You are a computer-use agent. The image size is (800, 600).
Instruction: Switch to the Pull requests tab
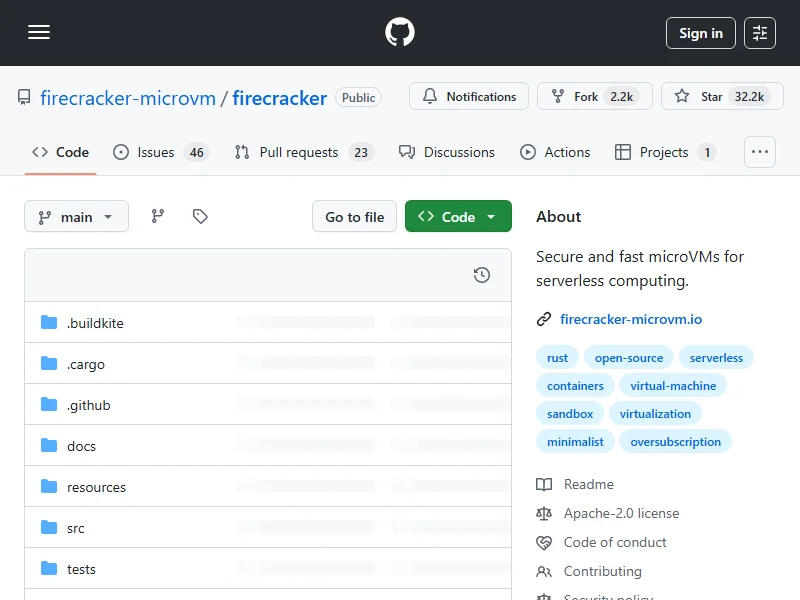coord(298,152)
